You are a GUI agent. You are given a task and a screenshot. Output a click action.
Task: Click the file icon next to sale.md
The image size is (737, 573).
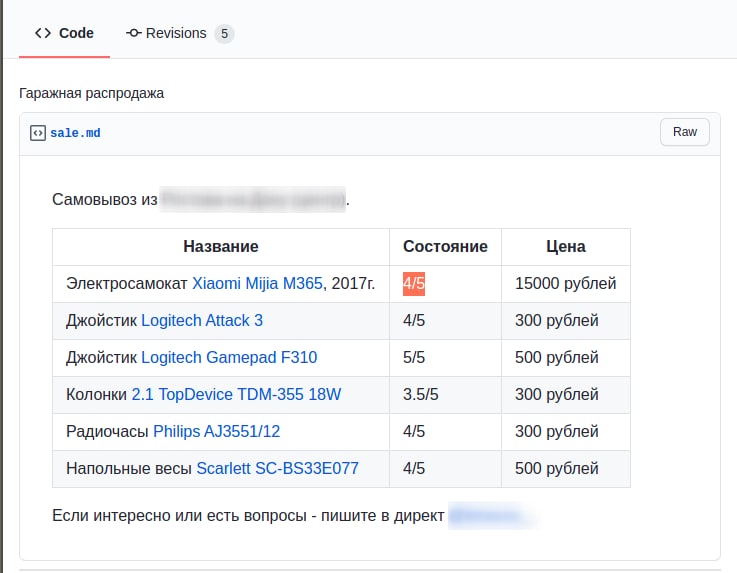tap(38, 133)
